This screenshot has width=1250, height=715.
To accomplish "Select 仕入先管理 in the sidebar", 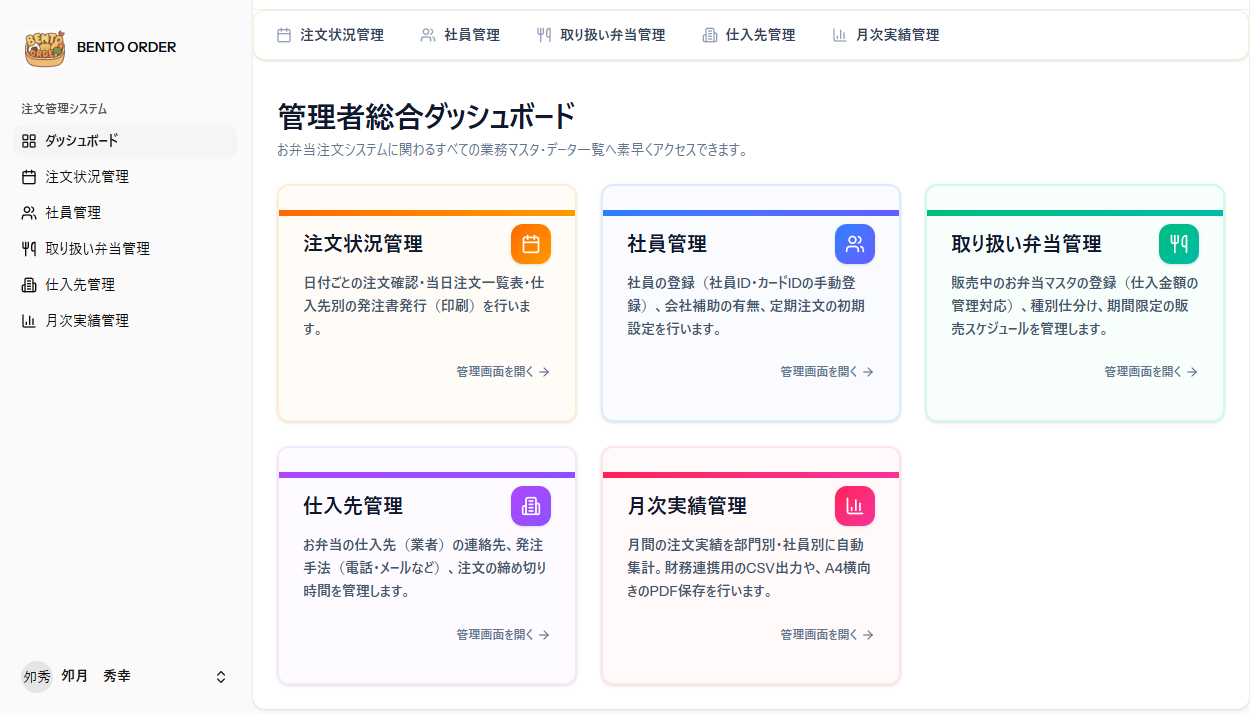I will pyautogui.click(x=125, y=285).
